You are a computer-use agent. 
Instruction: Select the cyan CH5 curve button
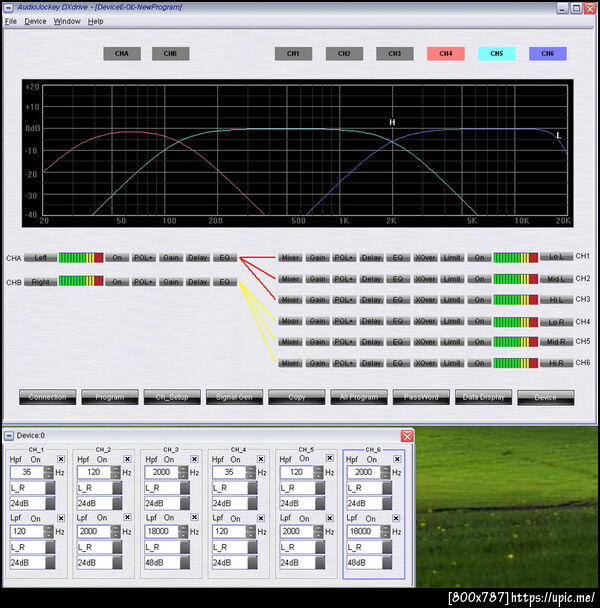(x=496, y=53)
